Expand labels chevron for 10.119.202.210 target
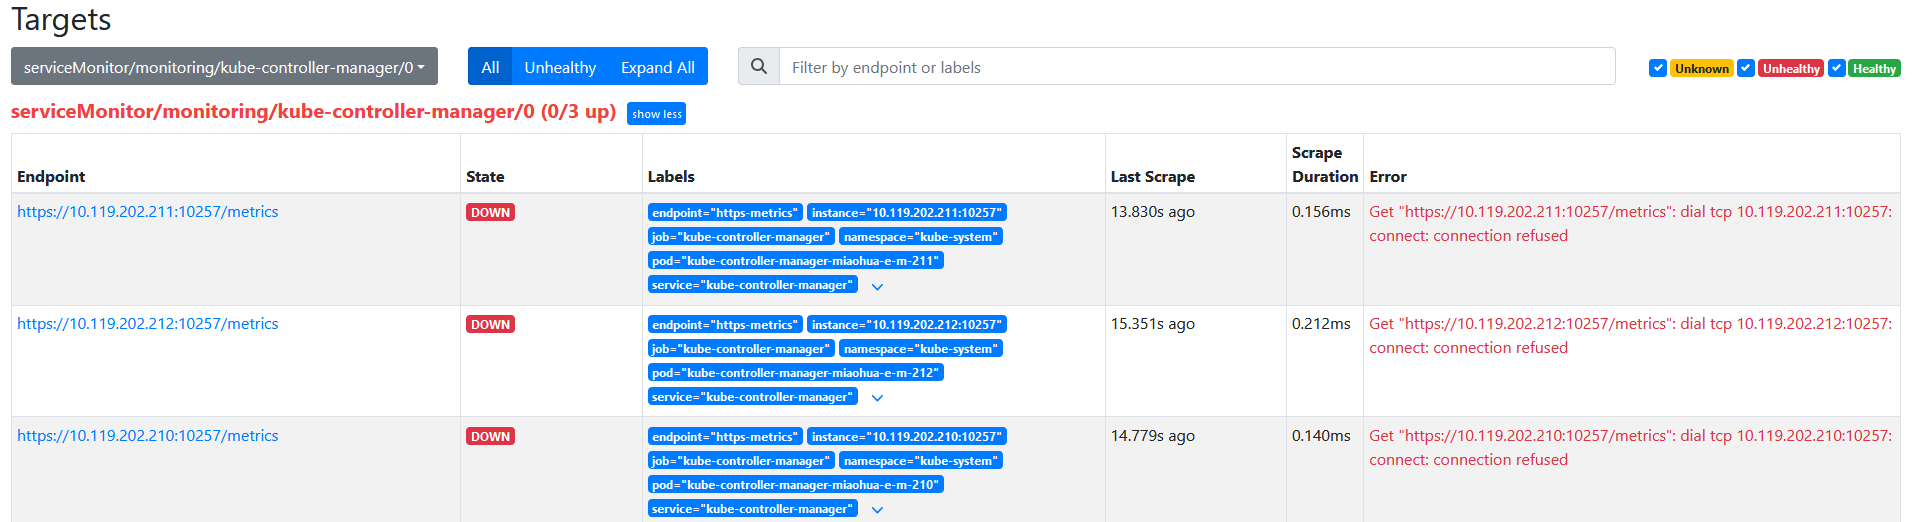The height and width of the screenshot is (522, 1916). pyautogui.click(x=877, y=510)
